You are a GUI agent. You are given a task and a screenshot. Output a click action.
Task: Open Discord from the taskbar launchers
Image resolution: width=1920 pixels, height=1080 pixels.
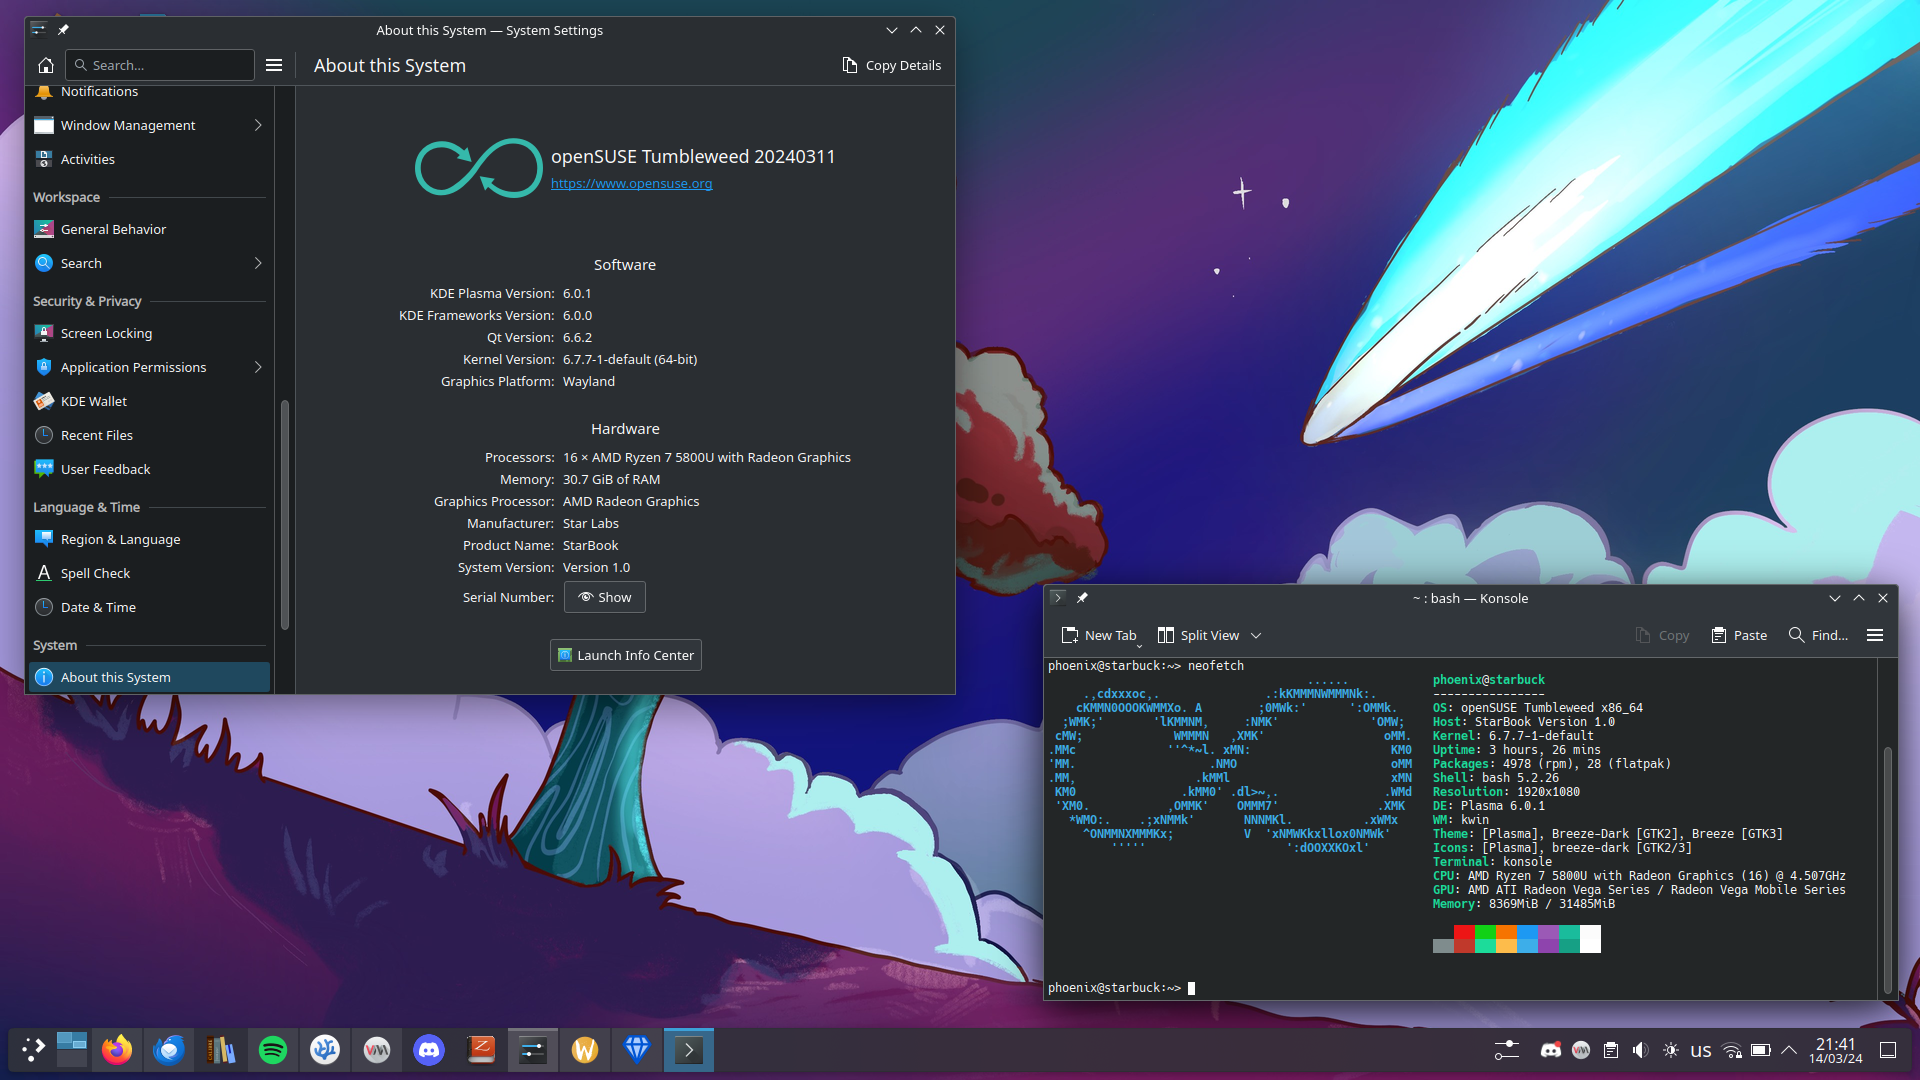point(429,1049)
